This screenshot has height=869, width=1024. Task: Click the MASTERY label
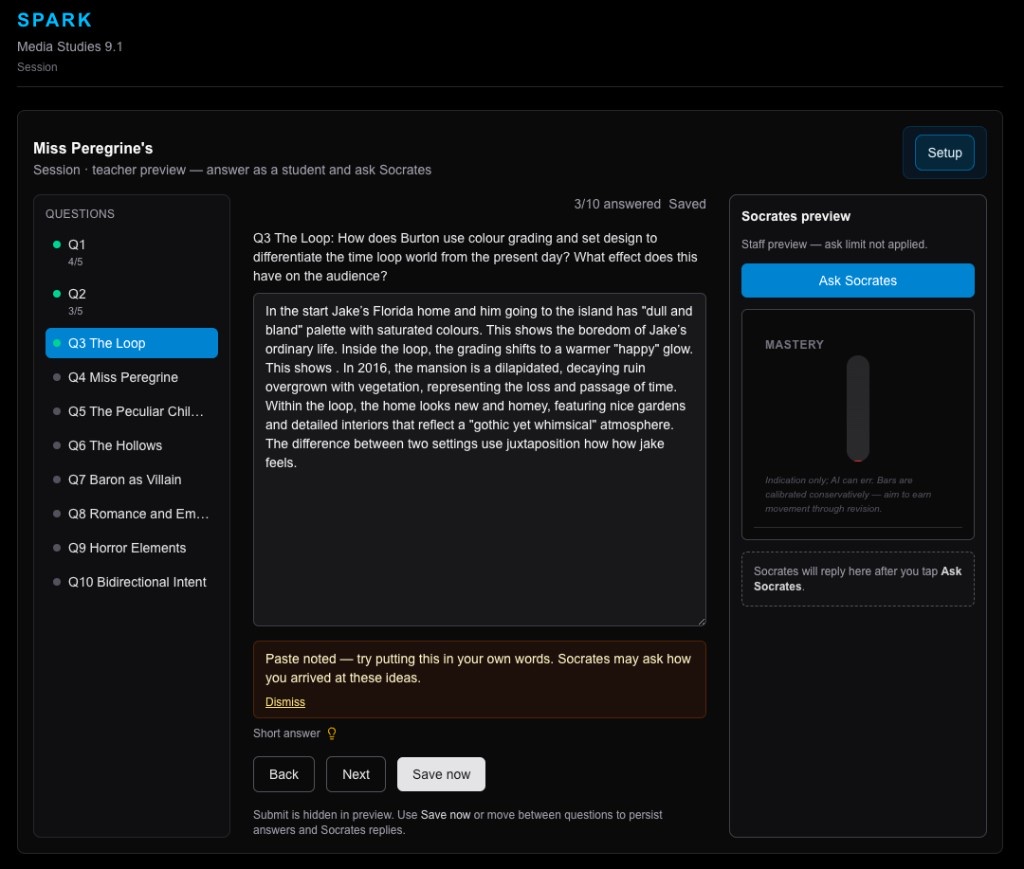(x=794, y=345)
